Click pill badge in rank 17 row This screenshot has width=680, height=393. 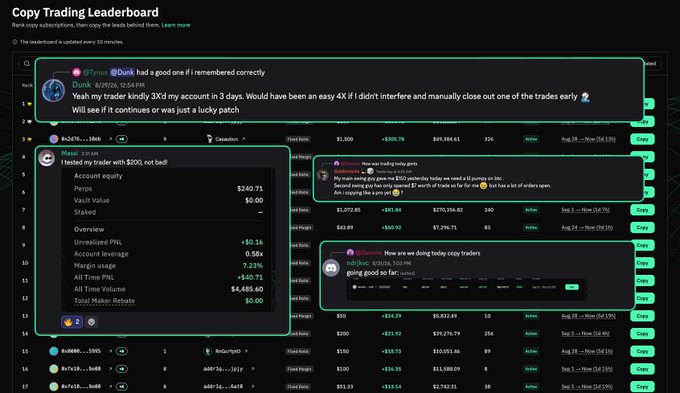click(122, 386)
